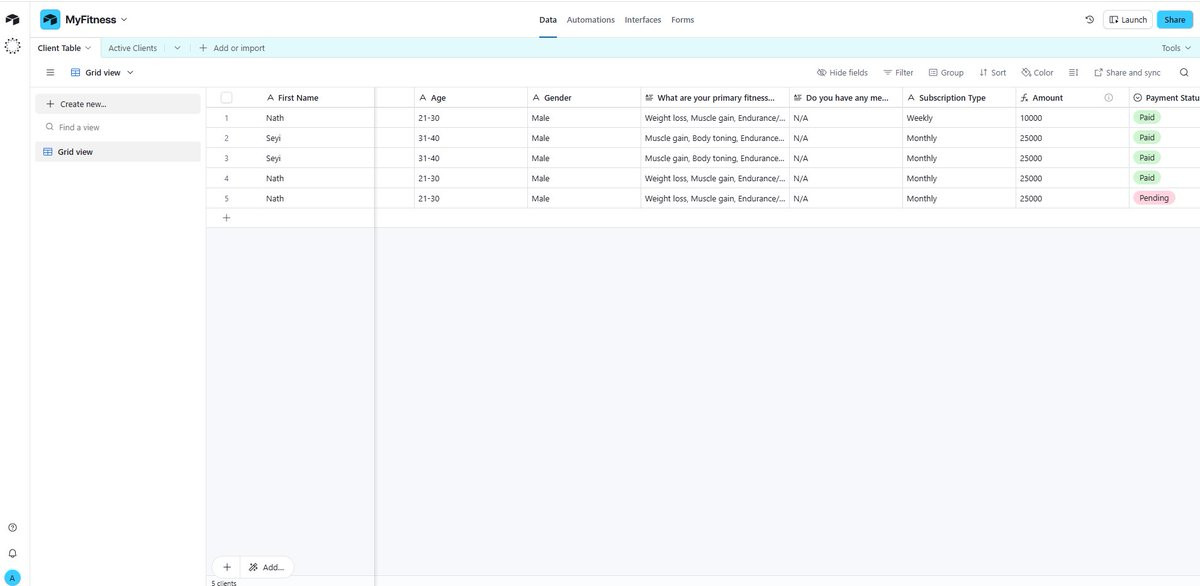
Task: Open the base history icon
Action: click(x=1089, y=20)
